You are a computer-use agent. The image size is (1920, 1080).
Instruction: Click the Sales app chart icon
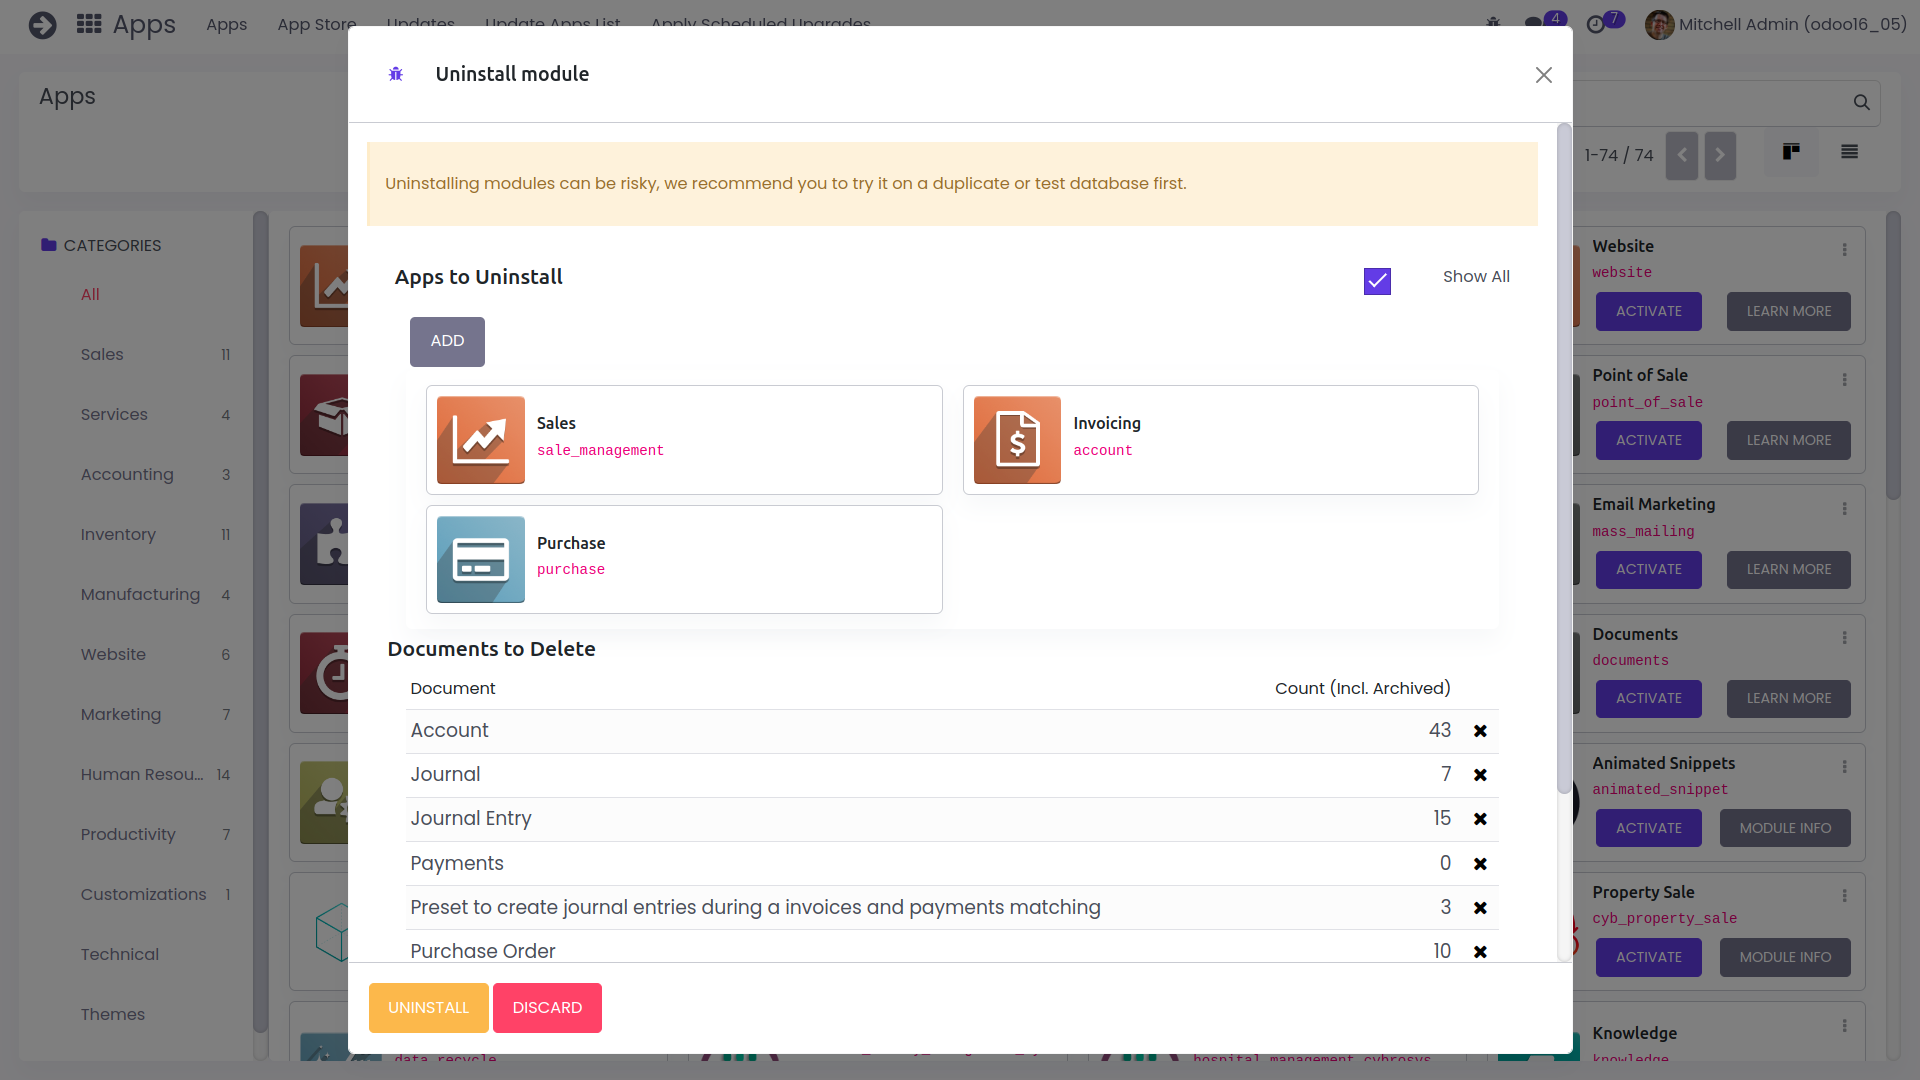pos(480,440)
